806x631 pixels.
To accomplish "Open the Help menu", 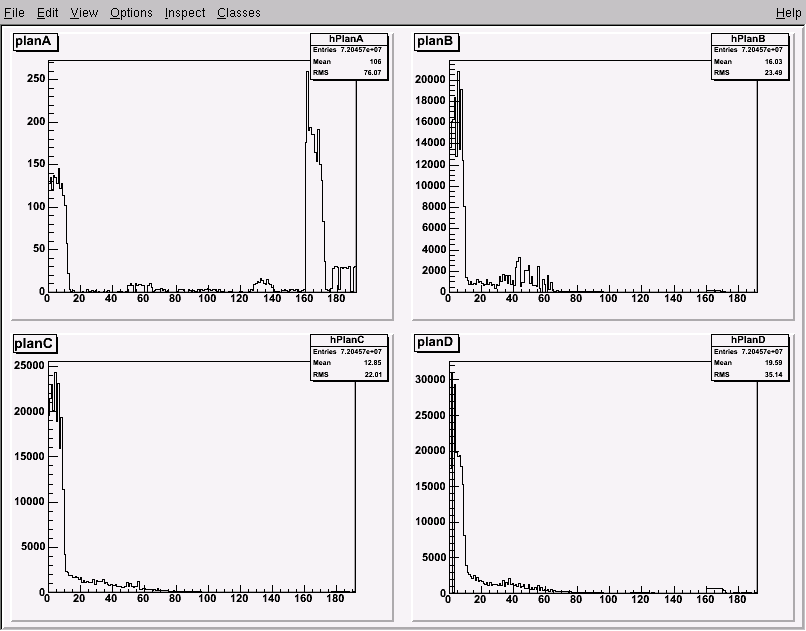I will [788, 13].
